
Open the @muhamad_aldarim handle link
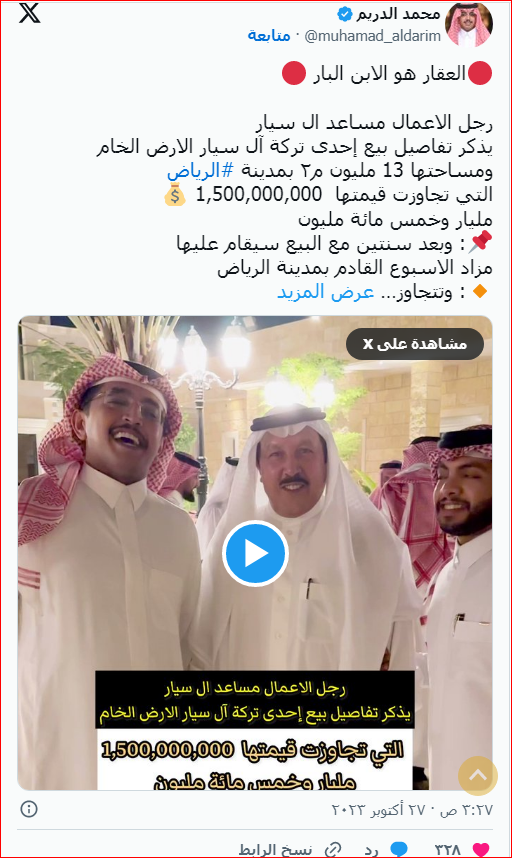point(373,36)
